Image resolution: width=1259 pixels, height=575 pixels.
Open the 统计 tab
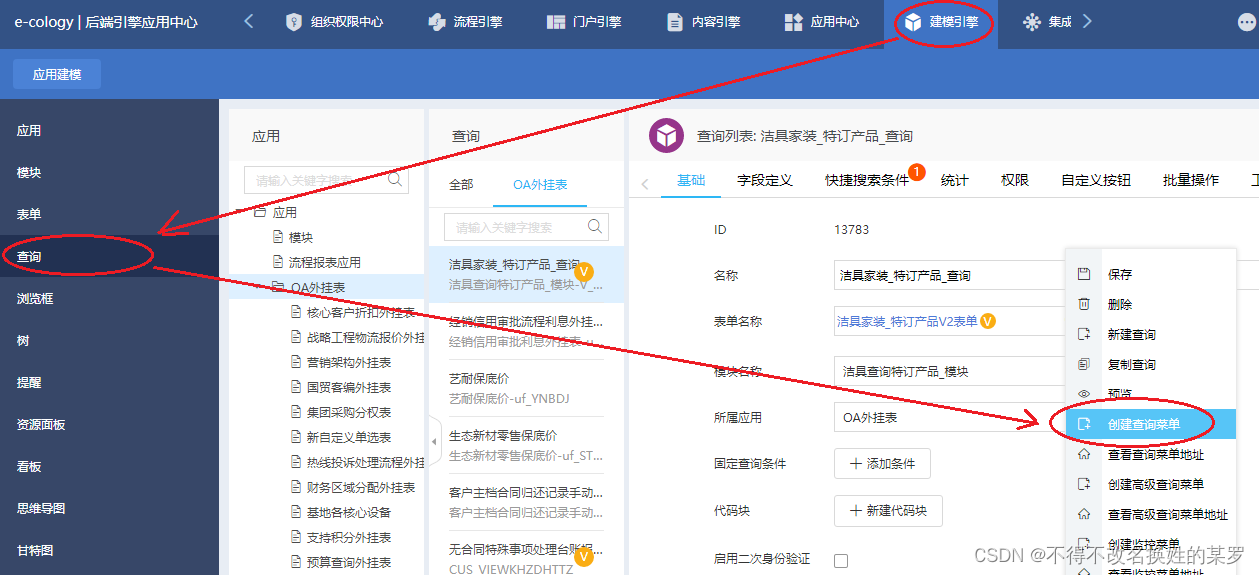(x=955, y=180)
